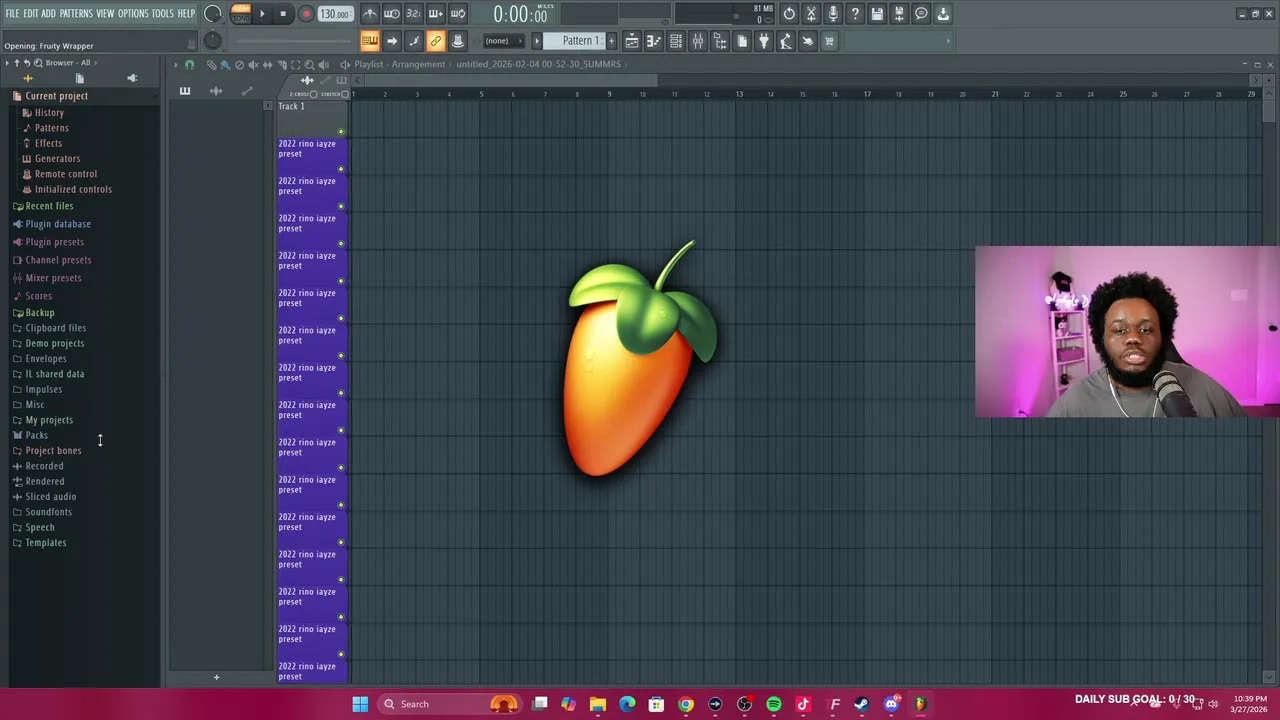This screenshot has width=1280, height=720.
Task: Toggle the 3-2-1 countdown before recording
Action: coord(414,14)
